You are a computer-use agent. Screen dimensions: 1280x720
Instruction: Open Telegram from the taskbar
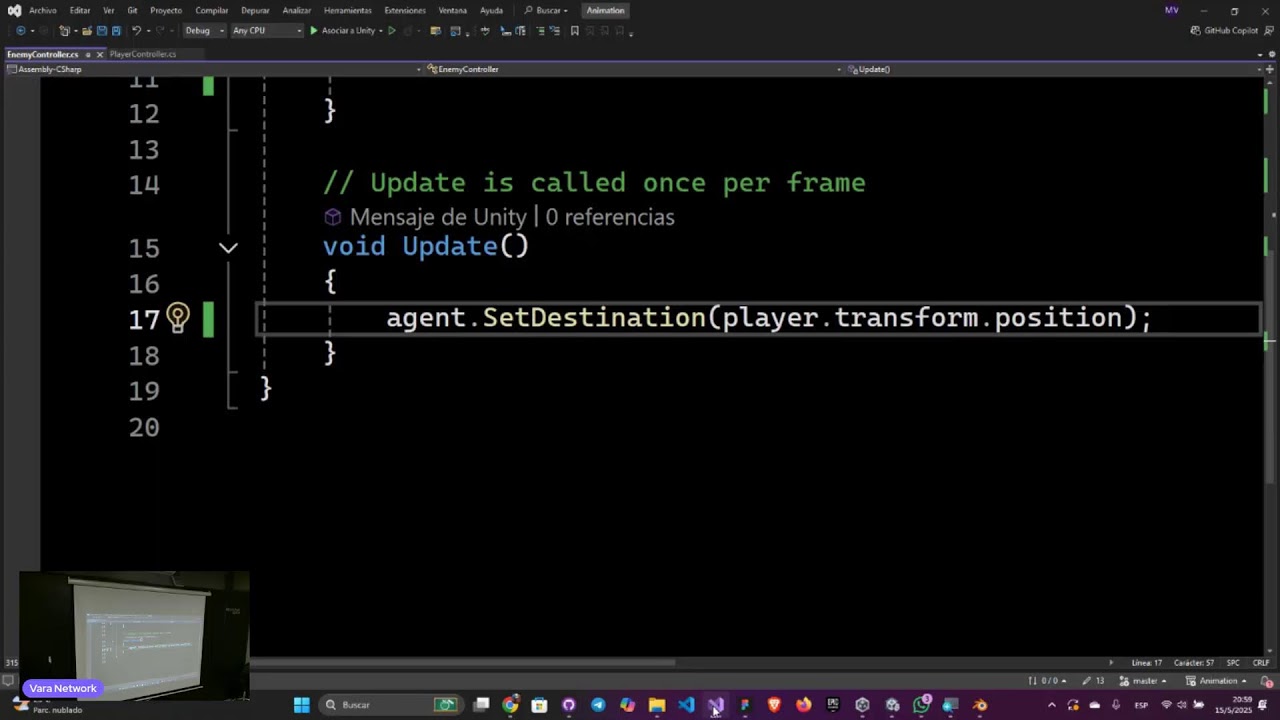click(x=598, y=705)
